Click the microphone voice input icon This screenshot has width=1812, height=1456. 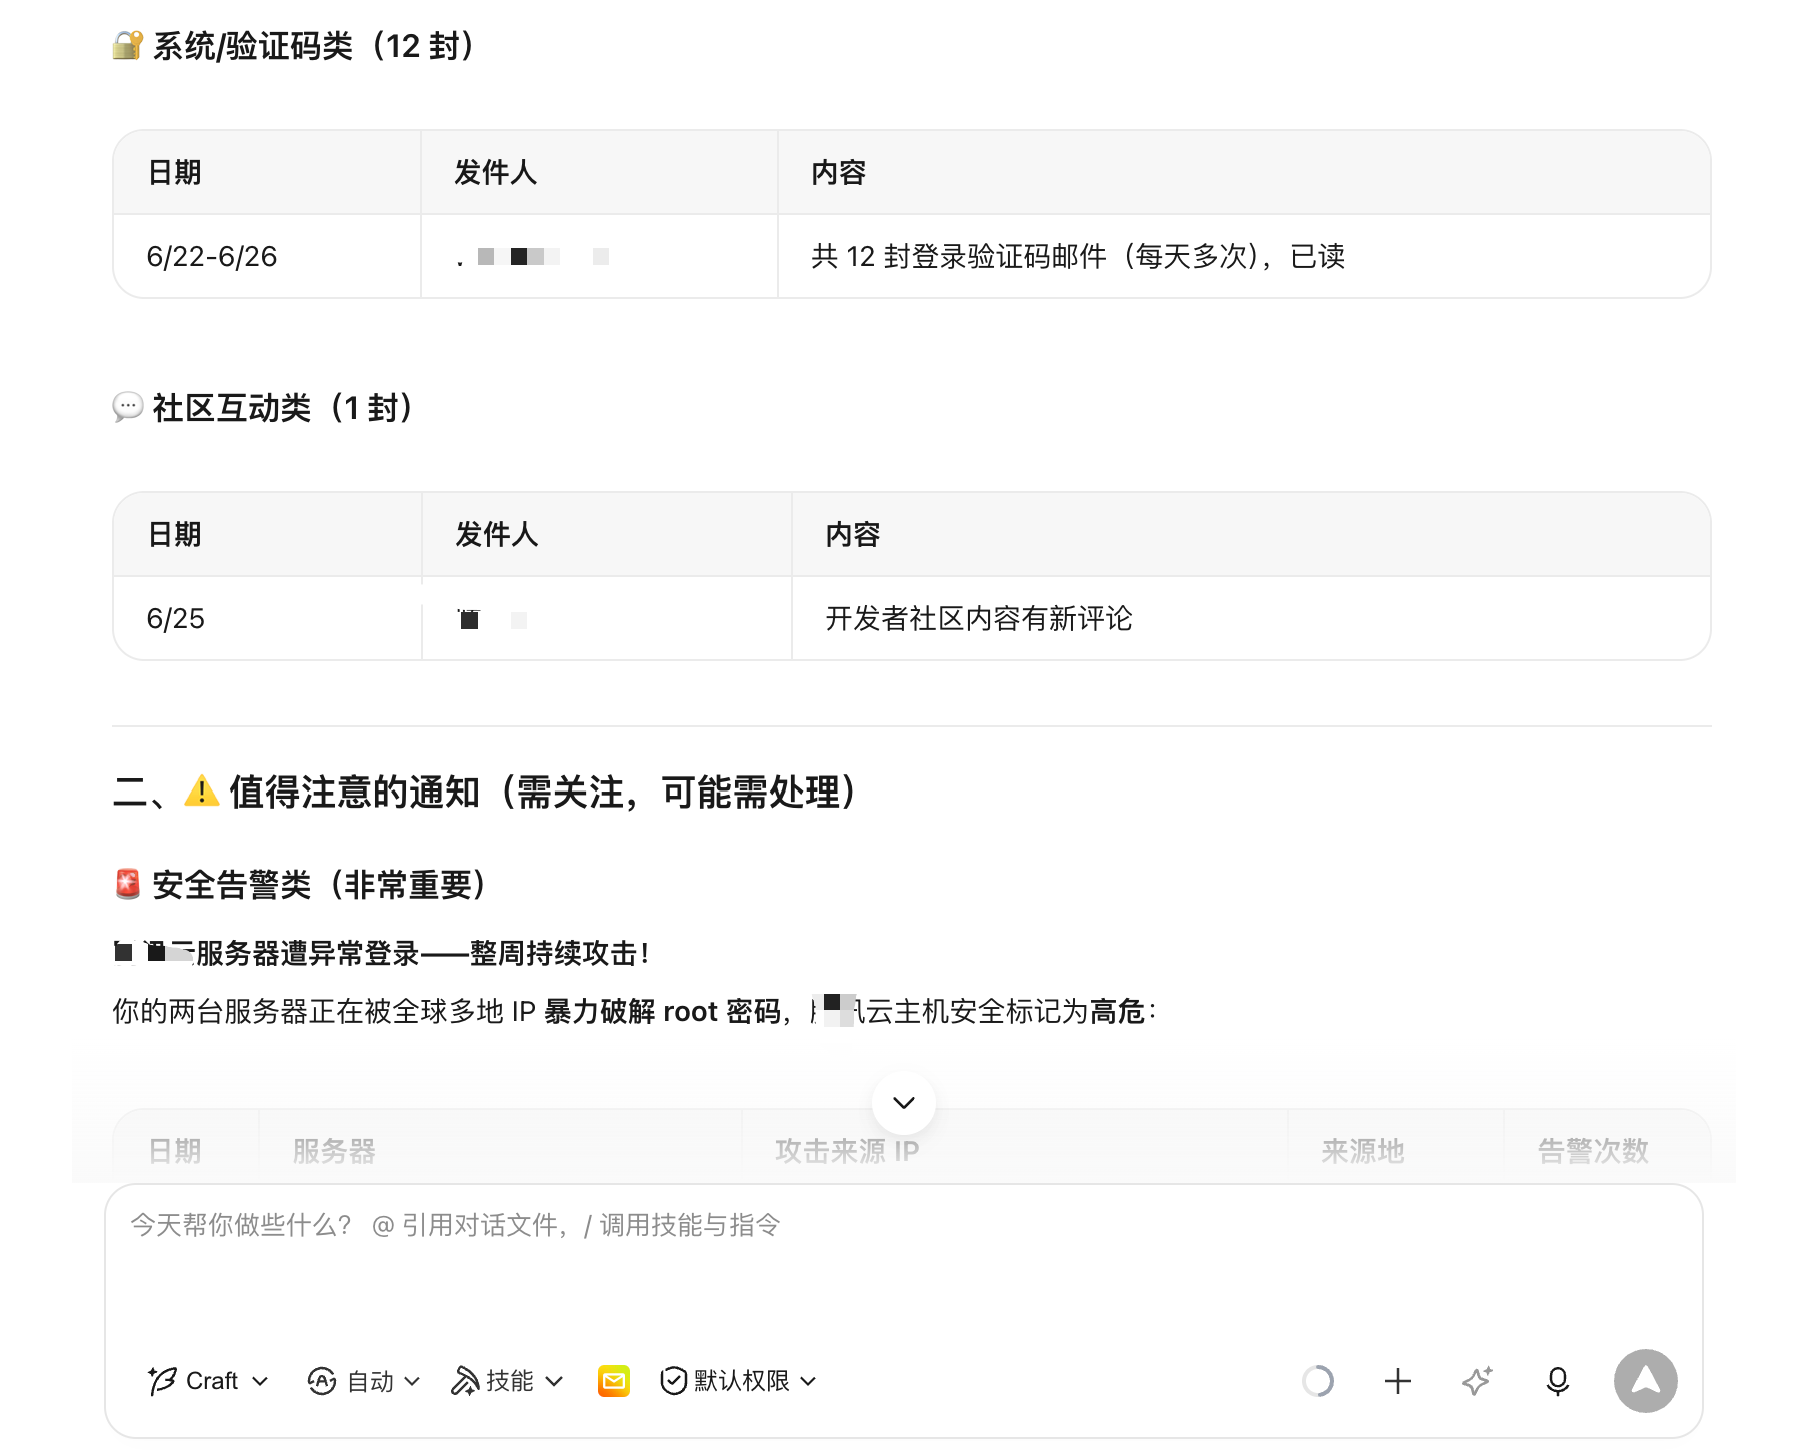pyautogui.click(x=1558, y=1381)
